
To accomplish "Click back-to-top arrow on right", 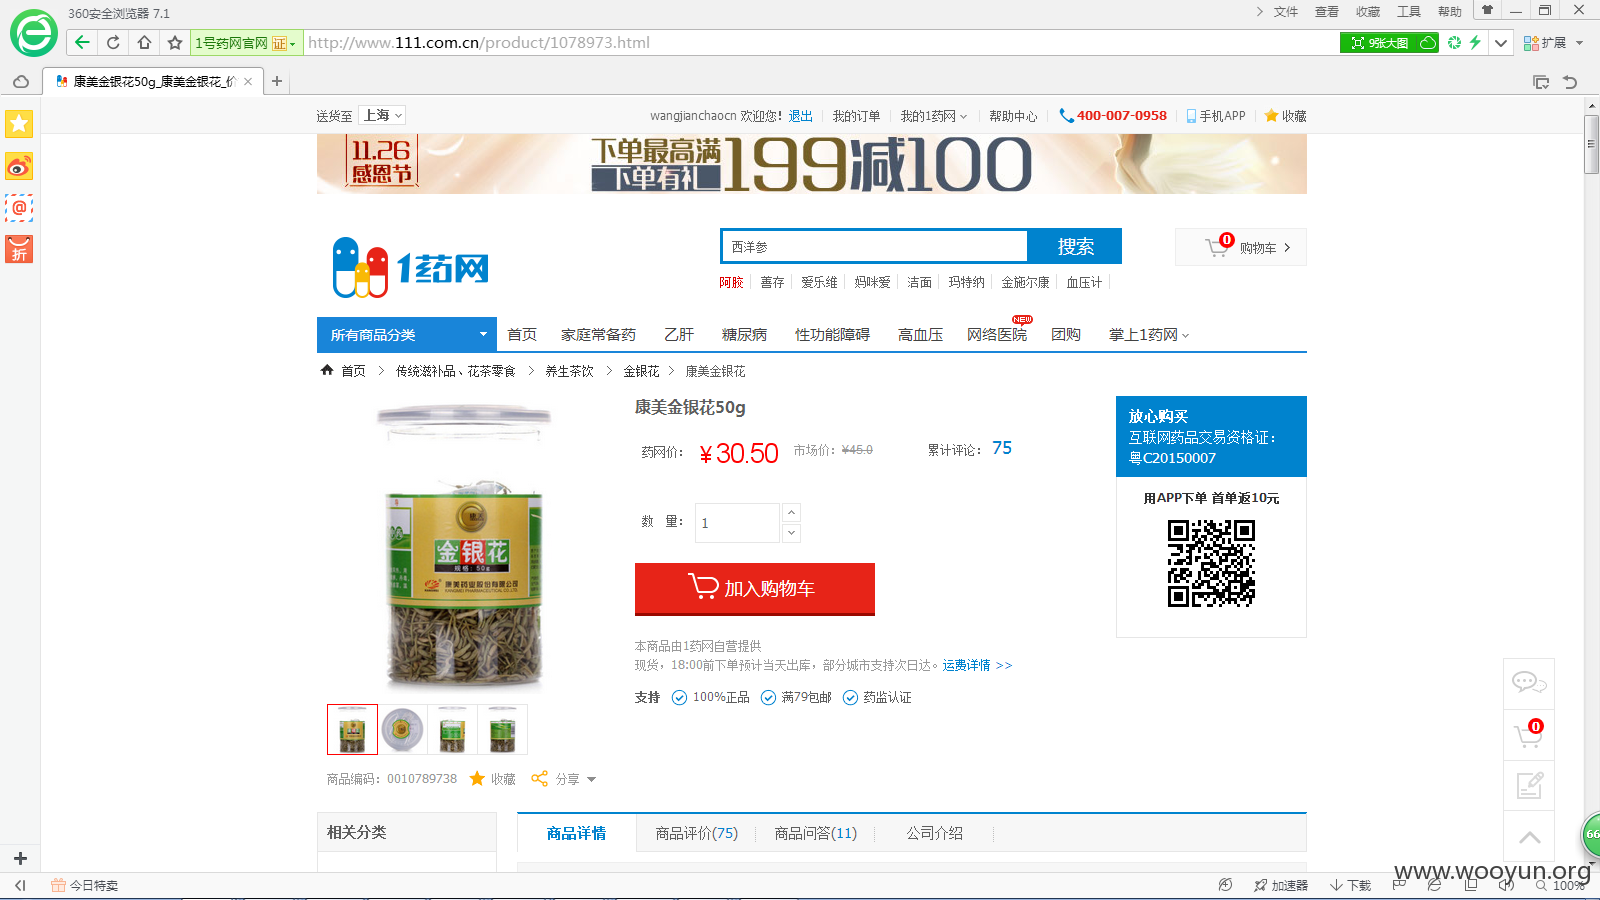I will 1529,837.
